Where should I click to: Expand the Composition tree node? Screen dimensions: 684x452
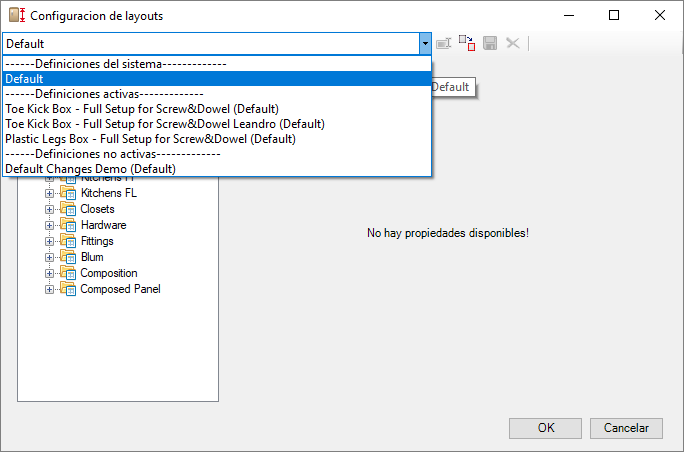(49, 273)
